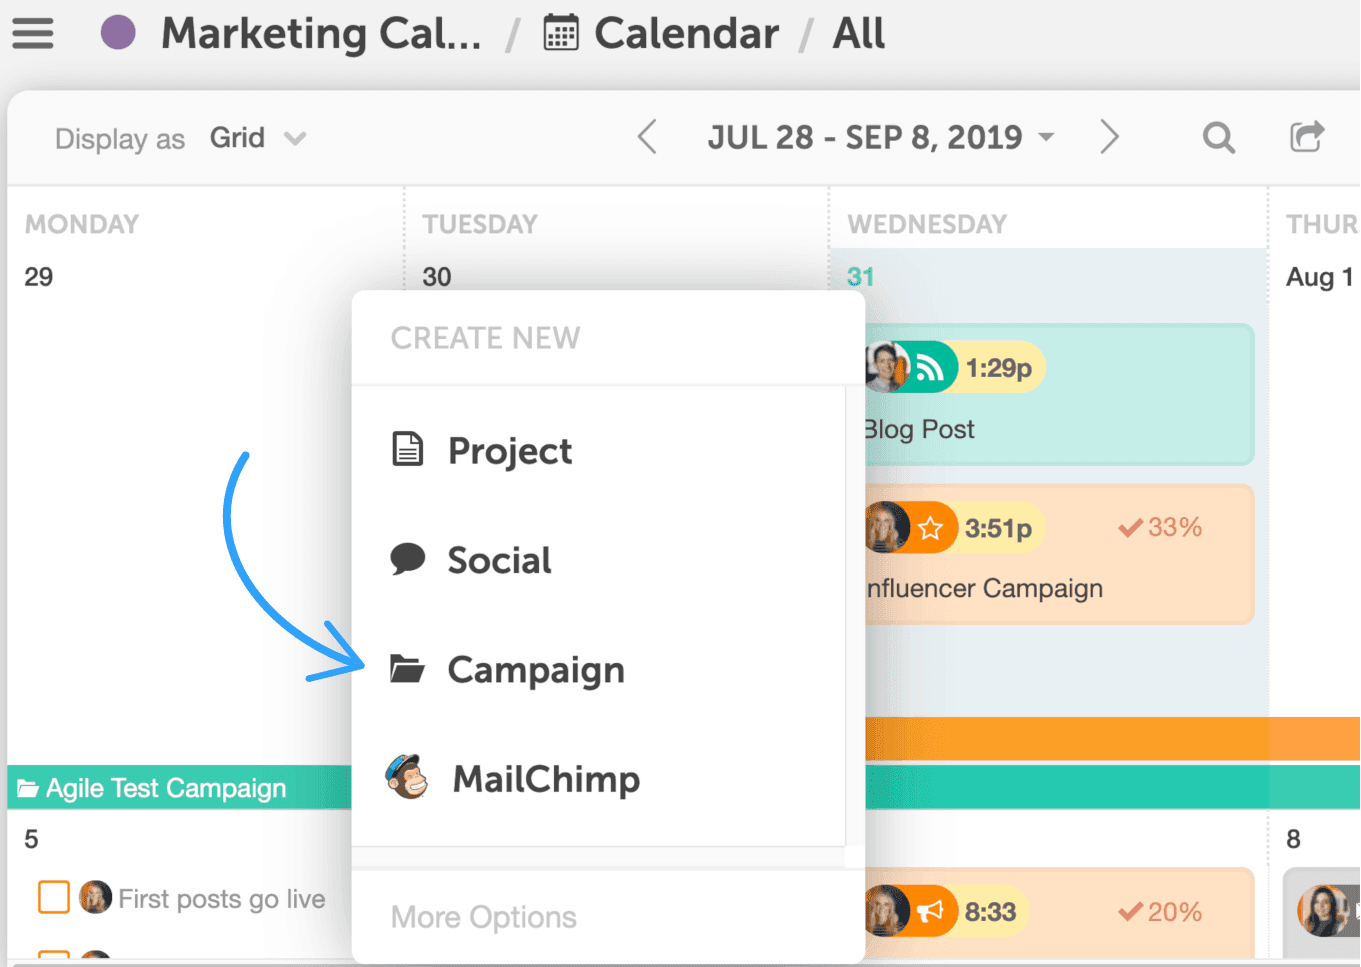Click More Options at the menu bottom
1361x967 pixels.
pyautogui.click(x=484, y=917)
